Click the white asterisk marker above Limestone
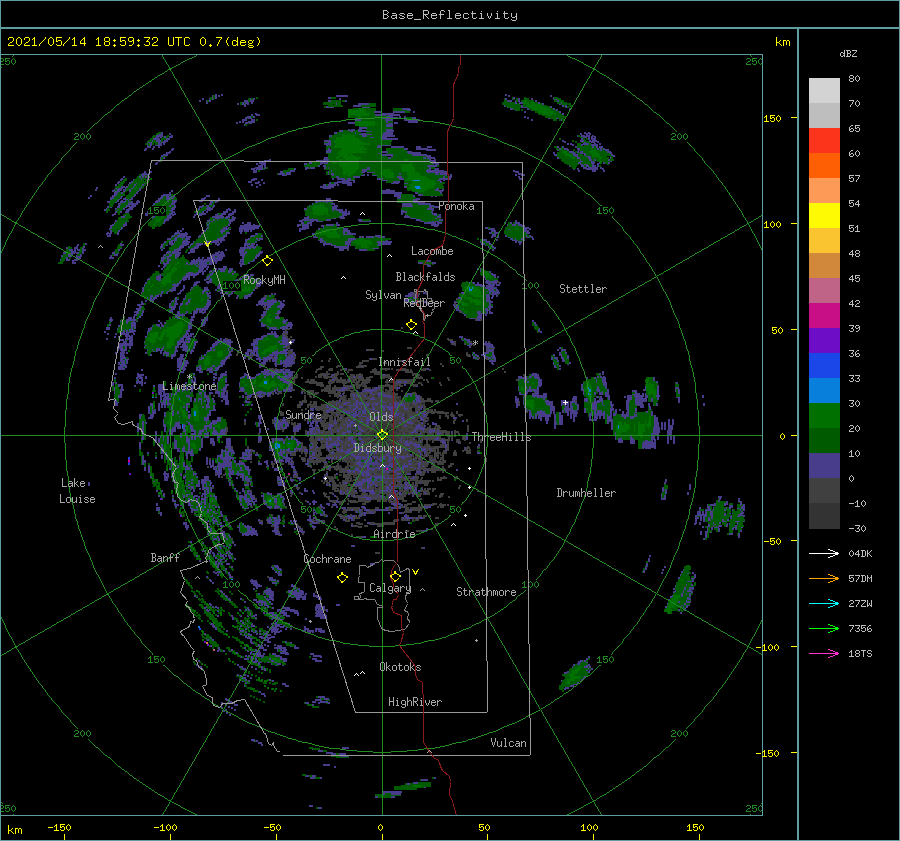The height and width of the screenshot is (841, 900). tap(189, 377)
